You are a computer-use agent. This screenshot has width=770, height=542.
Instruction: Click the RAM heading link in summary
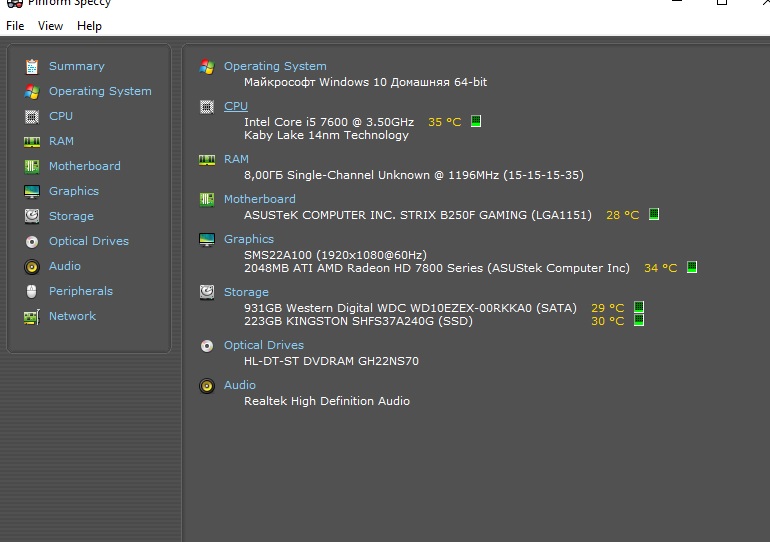[236, 159]
